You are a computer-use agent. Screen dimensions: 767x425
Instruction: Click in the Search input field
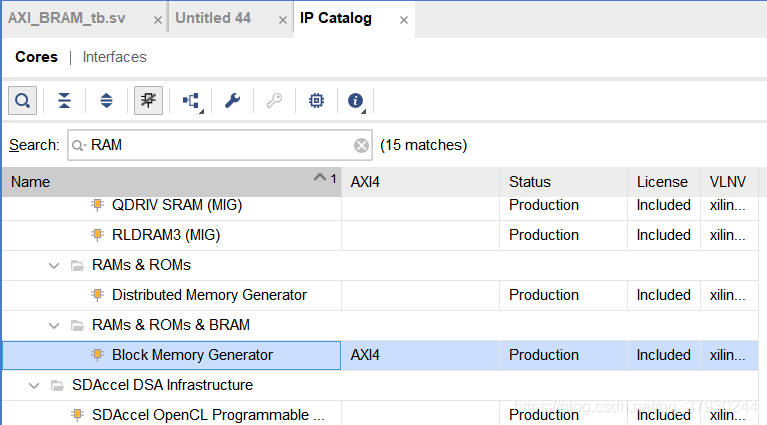[220, 146]
